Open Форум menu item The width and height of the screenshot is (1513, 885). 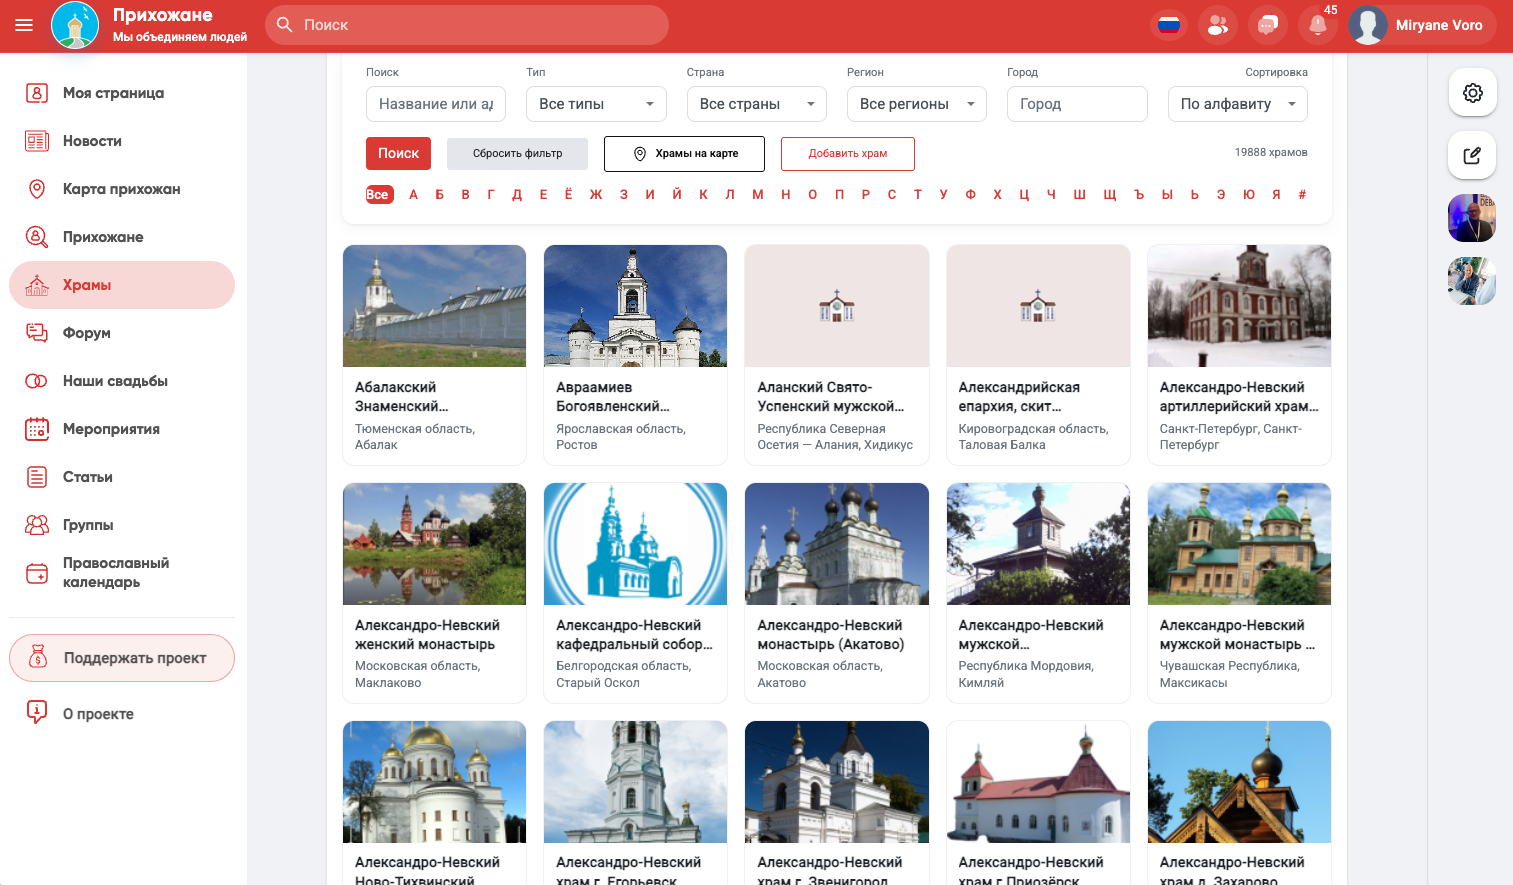tap(87, 333)
